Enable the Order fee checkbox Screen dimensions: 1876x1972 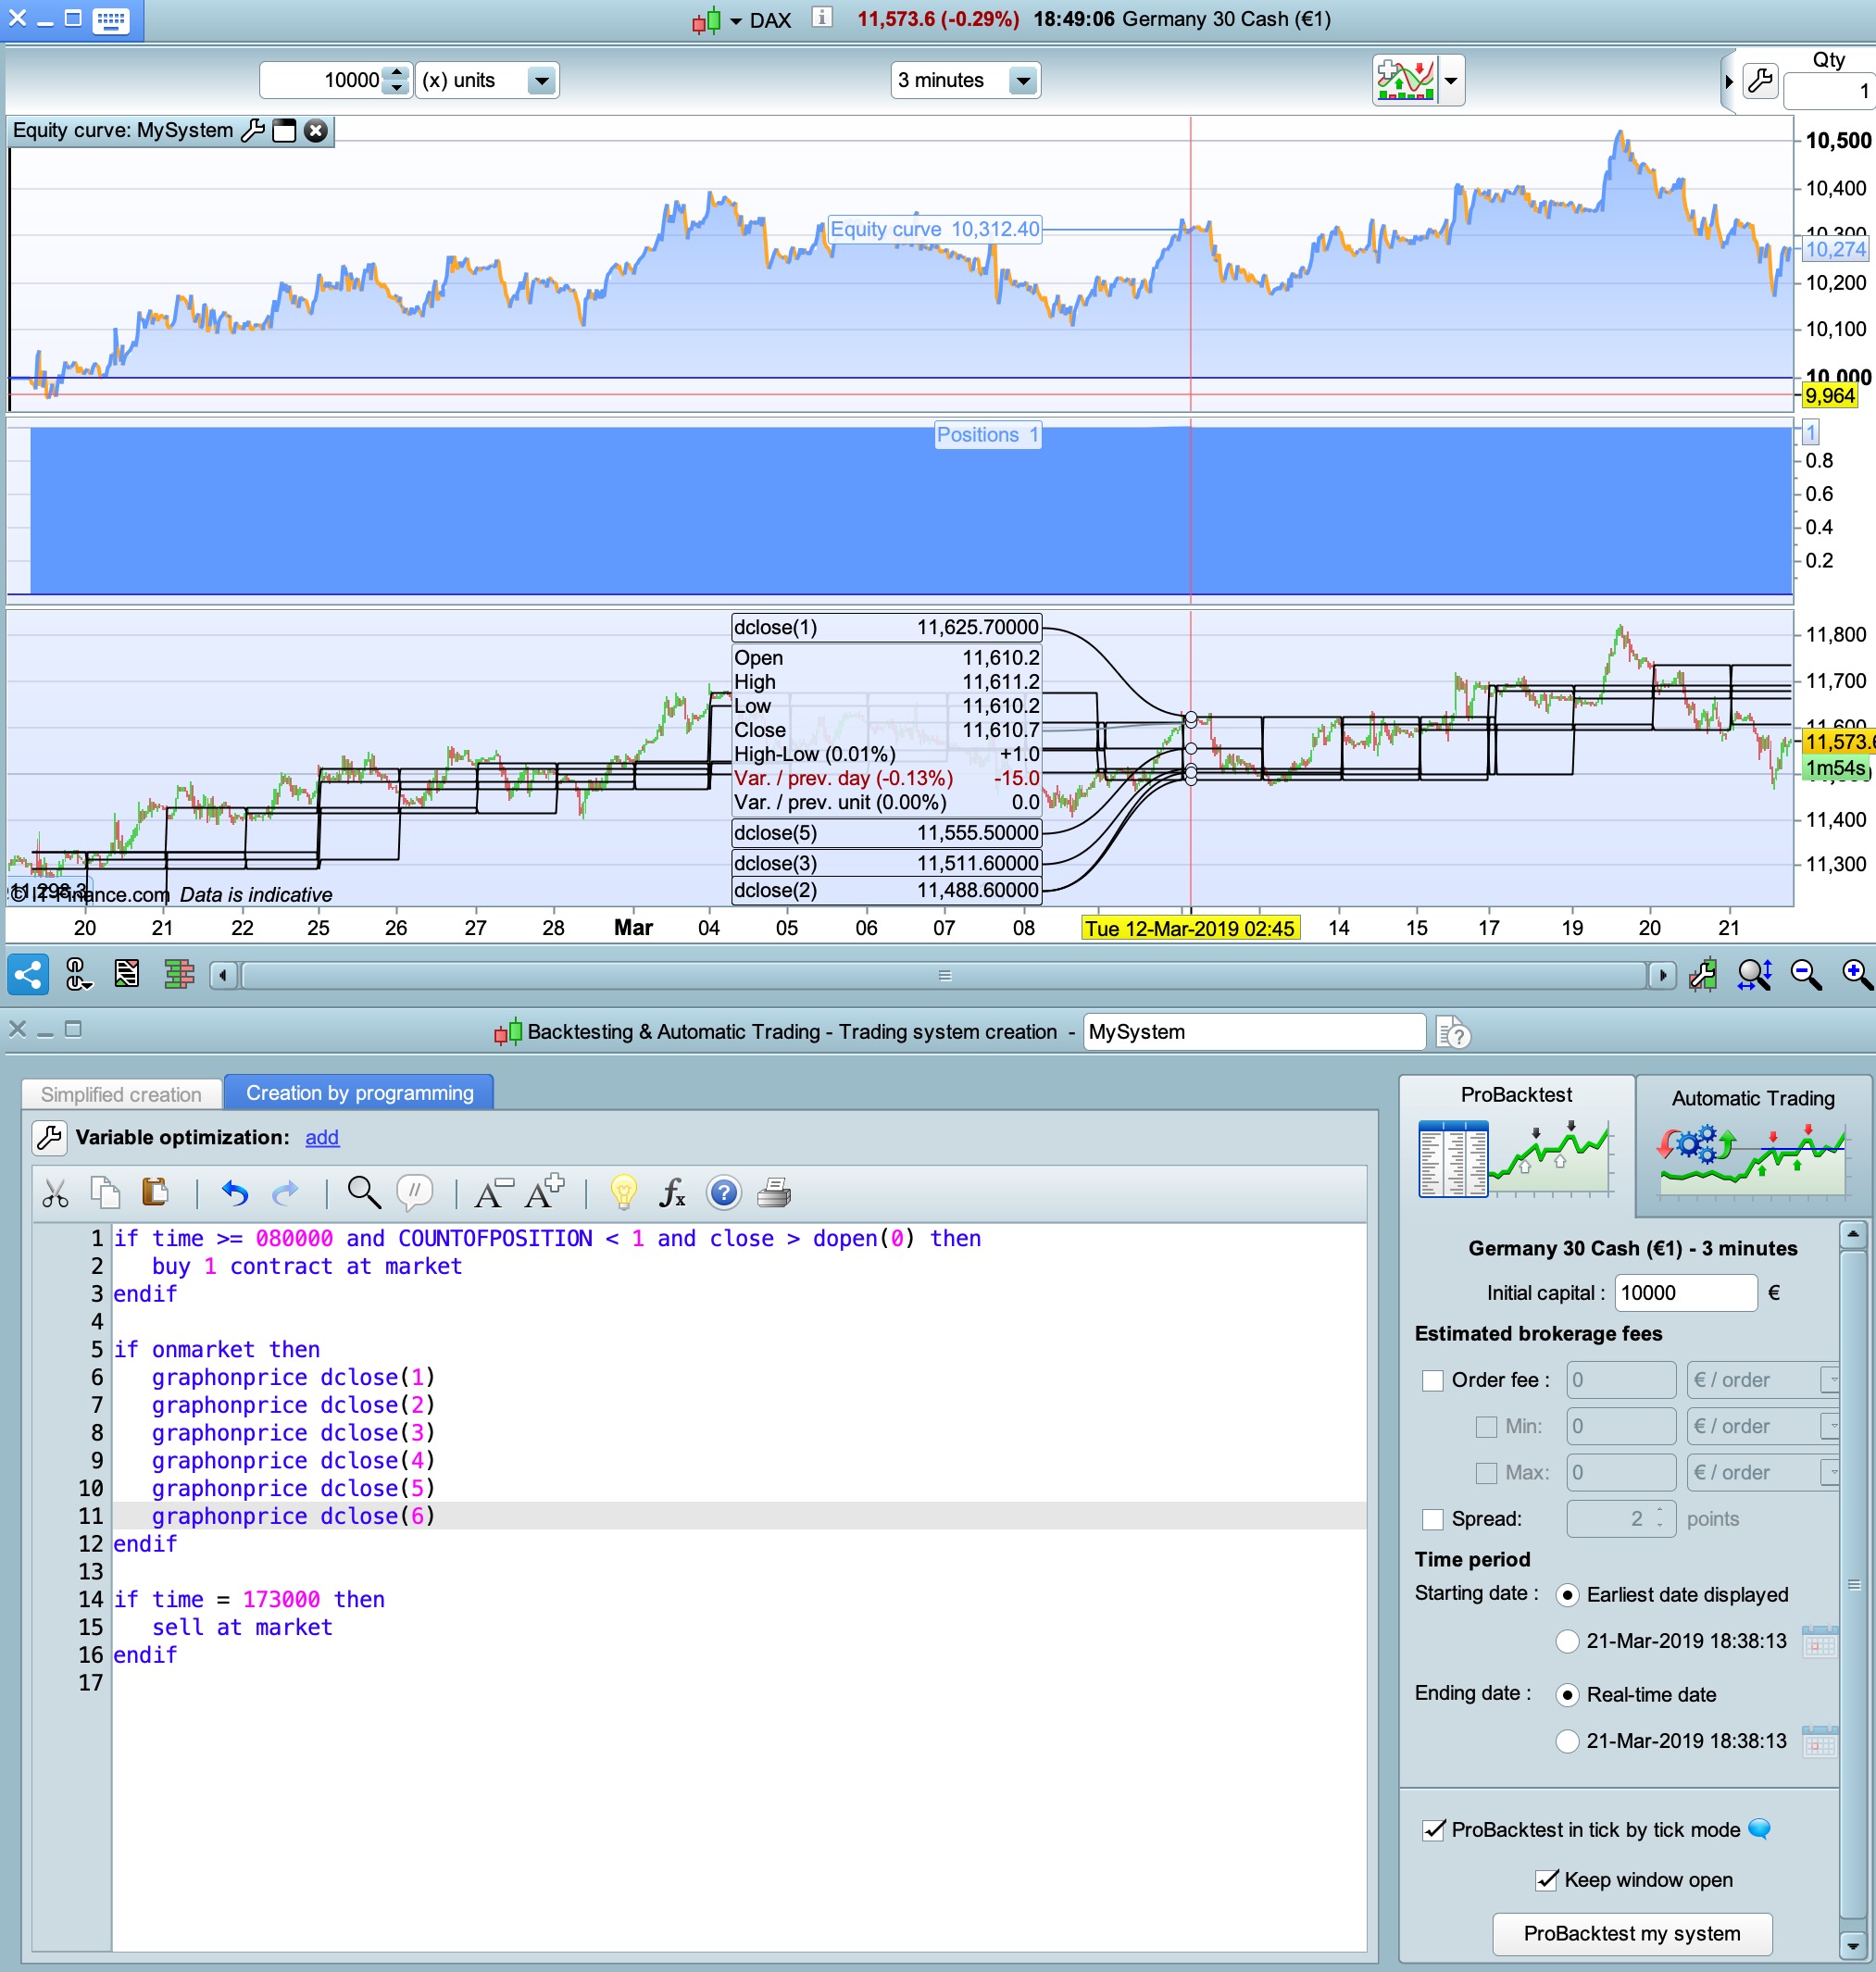click(x=1432, y=1380)
